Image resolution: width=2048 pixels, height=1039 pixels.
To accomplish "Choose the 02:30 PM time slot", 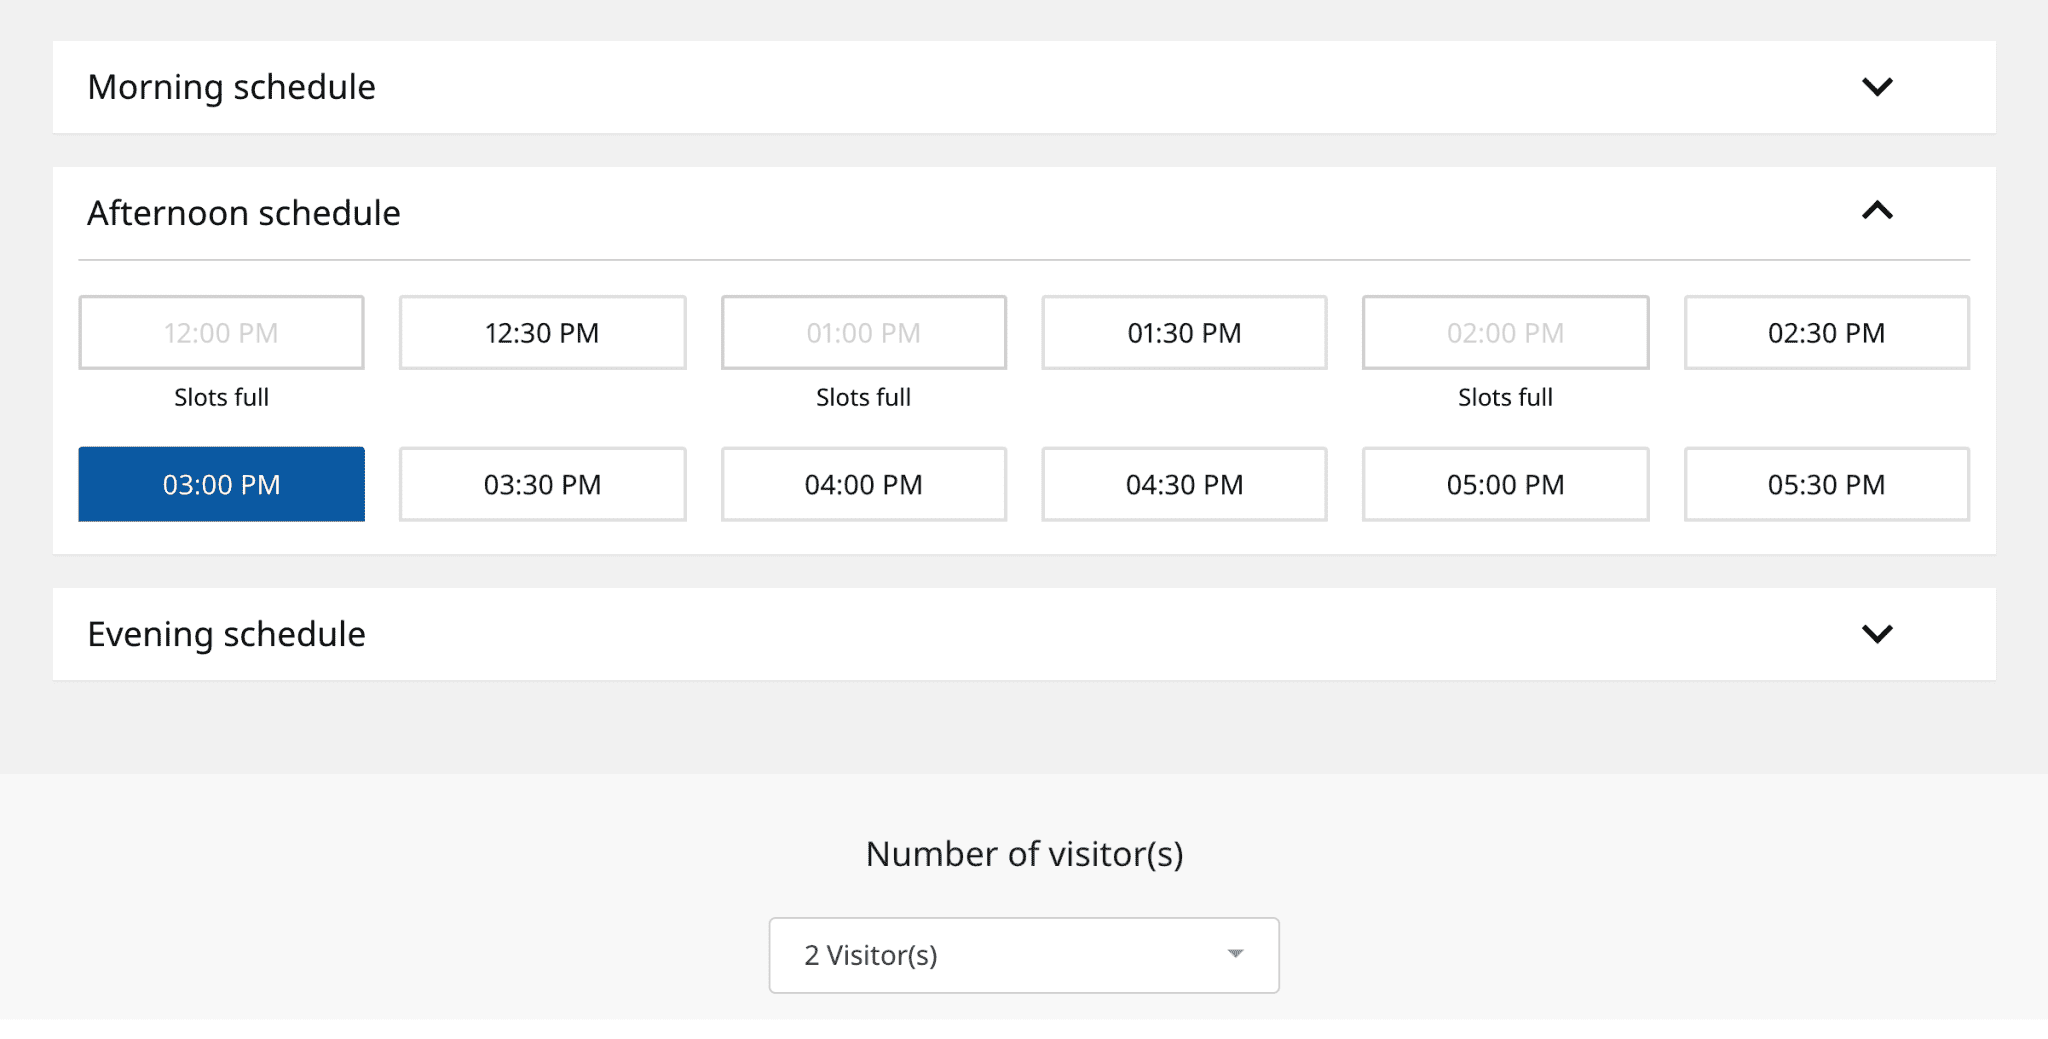I will pyautogui.click(x=1826, y=333).
